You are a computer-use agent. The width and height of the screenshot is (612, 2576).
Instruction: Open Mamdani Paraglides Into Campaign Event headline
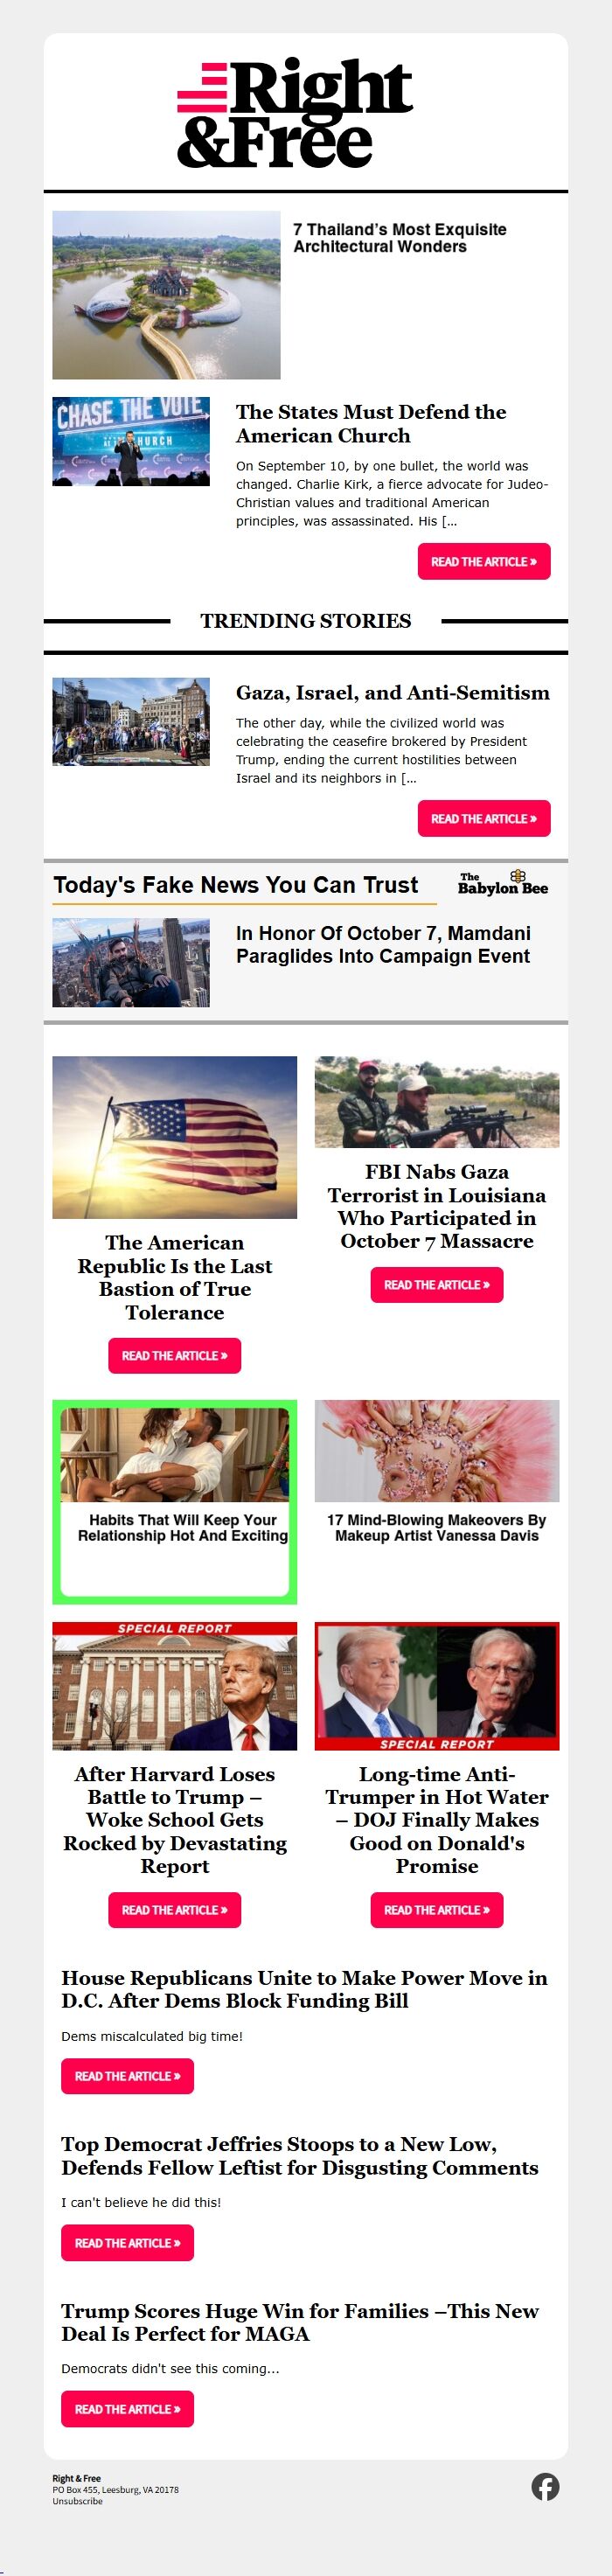coord(383,945)
